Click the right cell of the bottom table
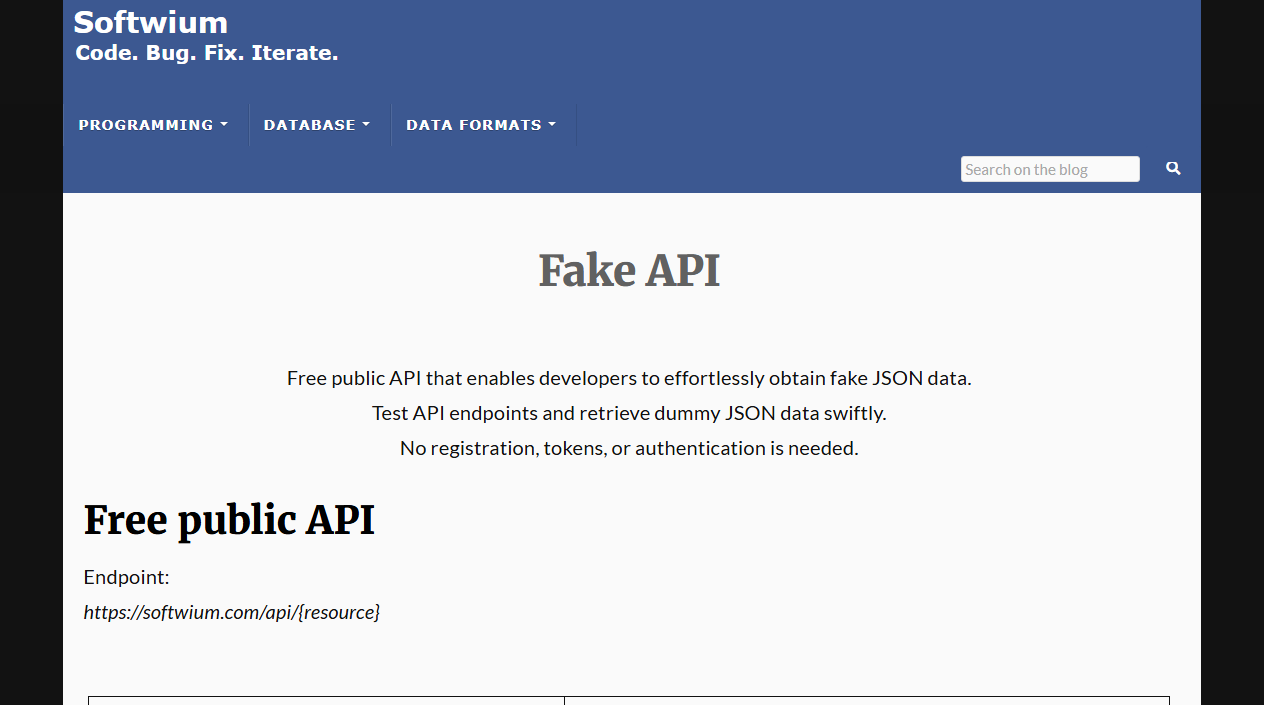Screen dimensions: 1264x705 [866, 702]
